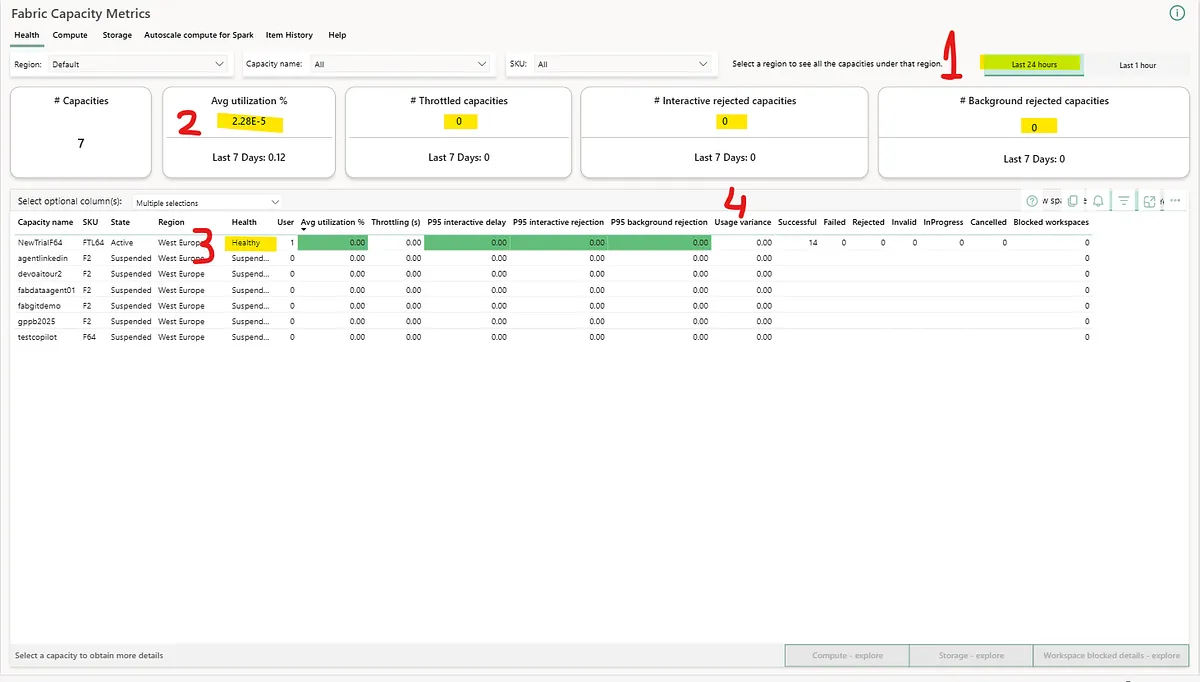Expand the optional columns Multiple selections dropdown
The width and height of the screenshot is (1200, 682).
tap(208, 202)
